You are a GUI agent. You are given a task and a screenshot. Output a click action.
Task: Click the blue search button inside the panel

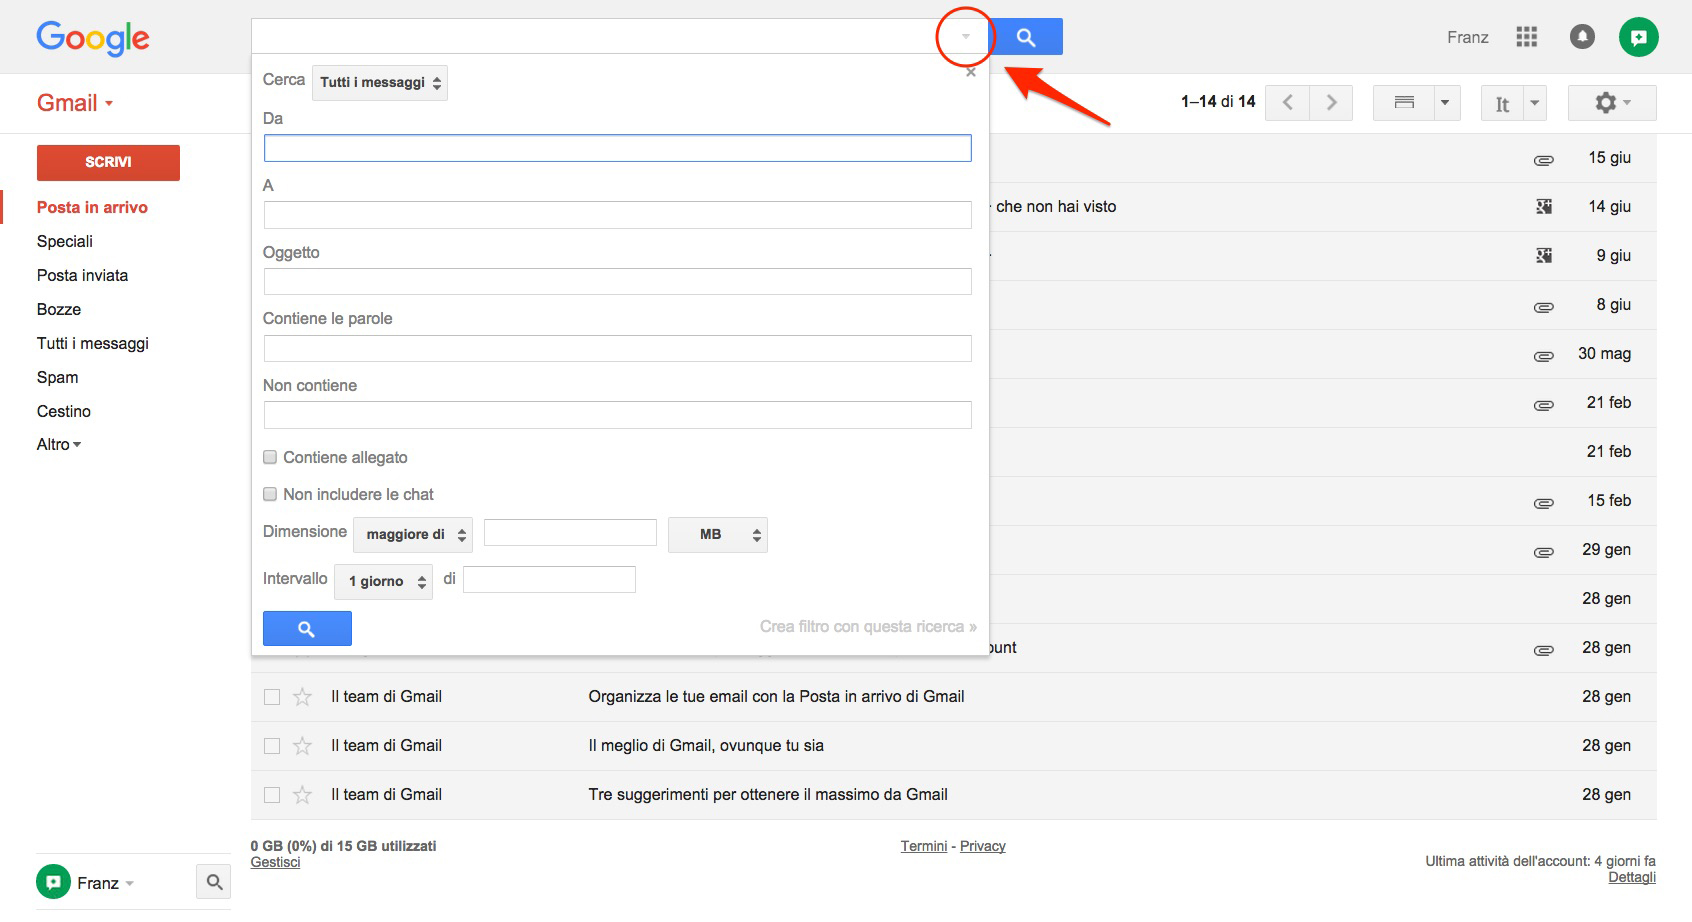click(x=307, y=628)
